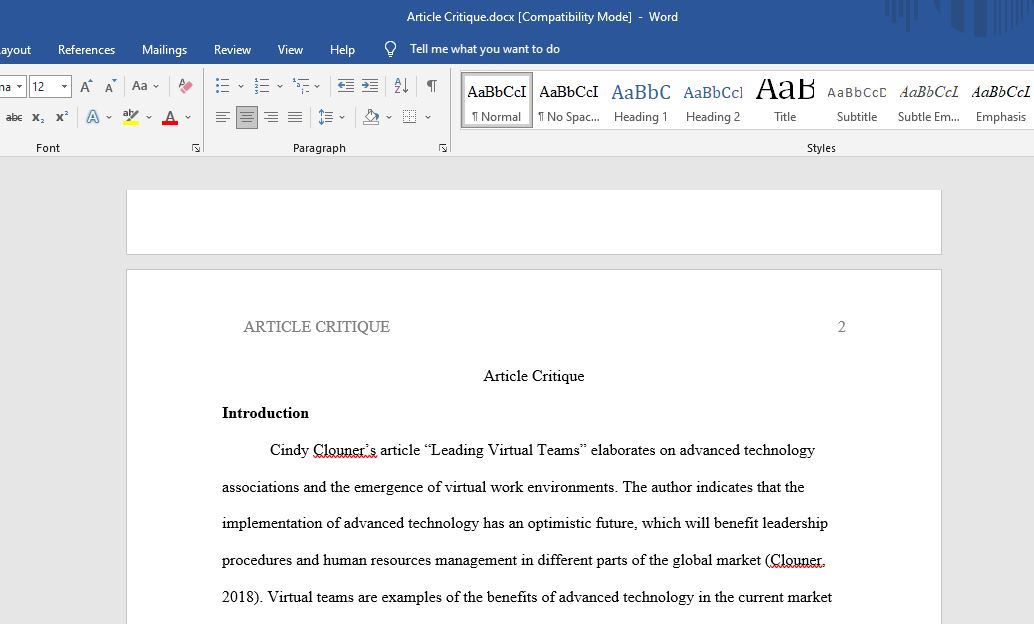Apply paragraph shading with paint bucket
The width and height of the screenshot is (1034, 624).
[371, 117]
